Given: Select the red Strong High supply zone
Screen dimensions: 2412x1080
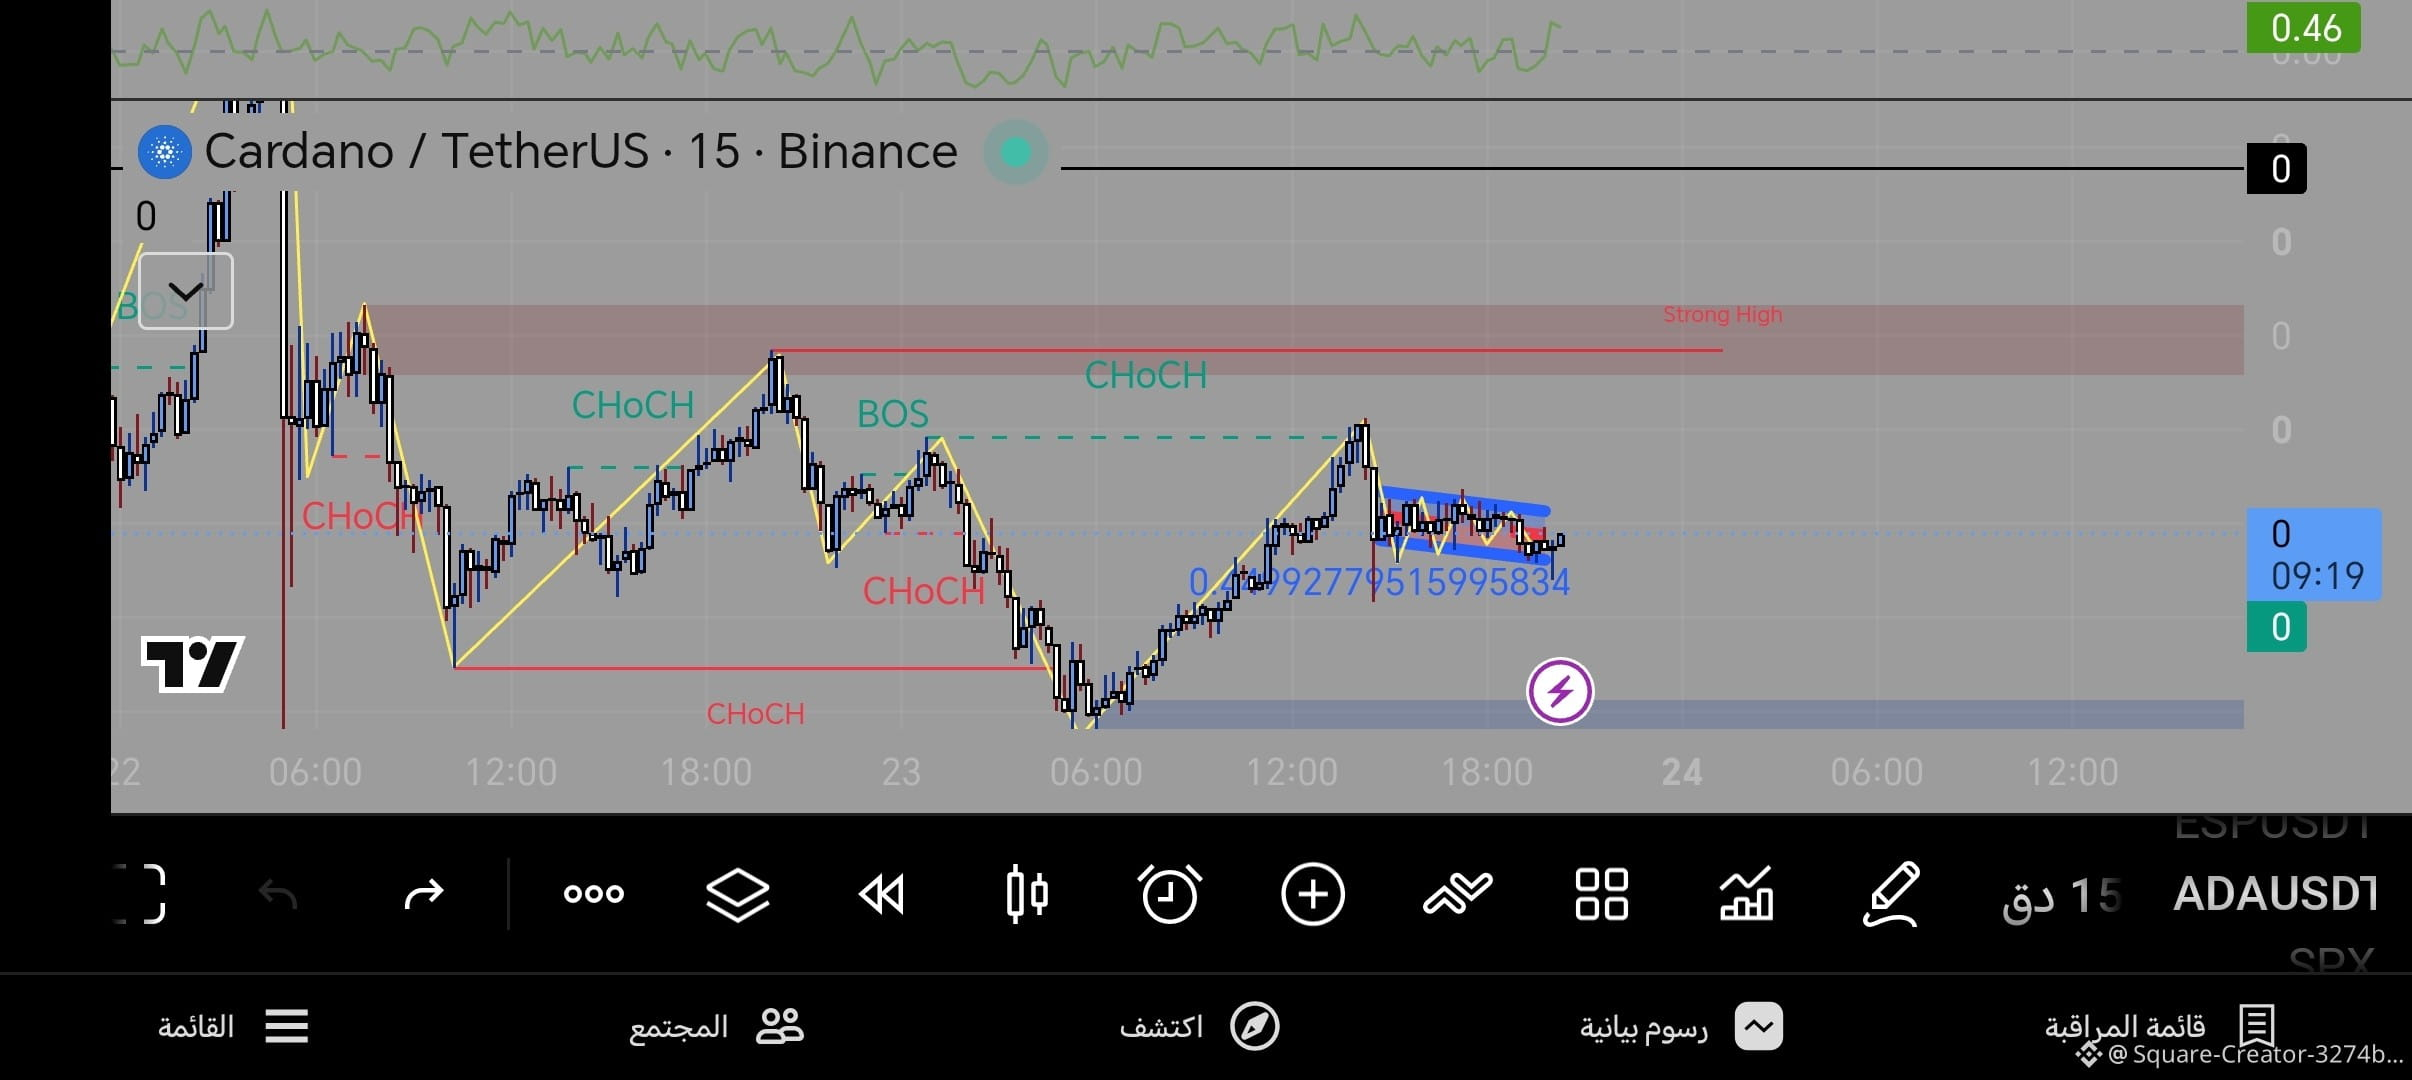Looking at the screenshot, I should coord(1305,340).
